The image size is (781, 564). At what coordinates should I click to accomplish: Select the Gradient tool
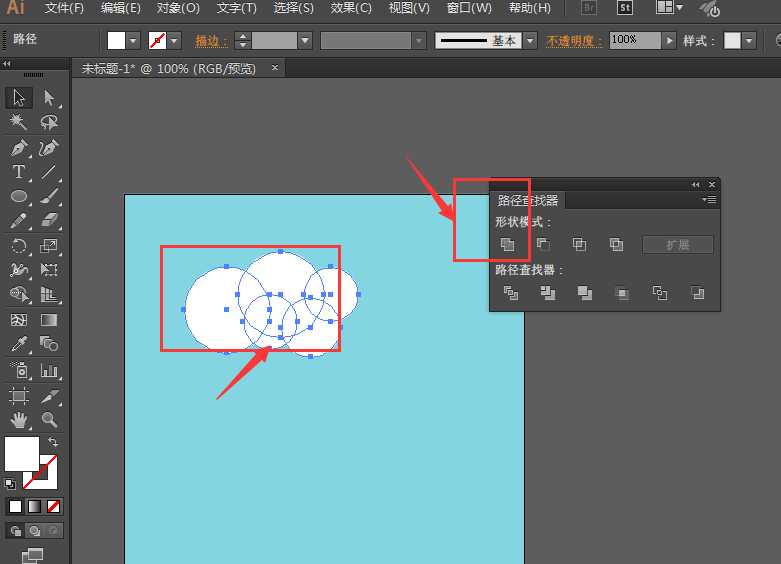pyautogui.click(x=49, y=319)
